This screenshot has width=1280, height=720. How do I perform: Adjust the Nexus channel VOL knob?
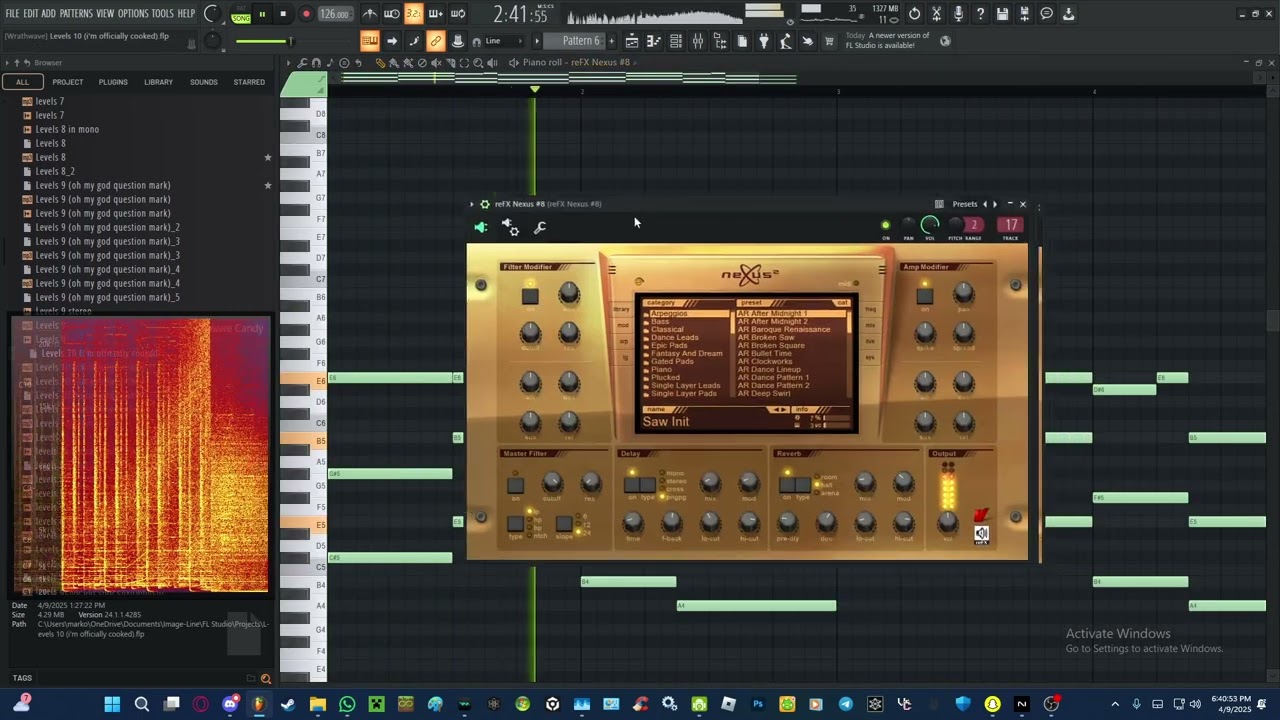point(930,225)
